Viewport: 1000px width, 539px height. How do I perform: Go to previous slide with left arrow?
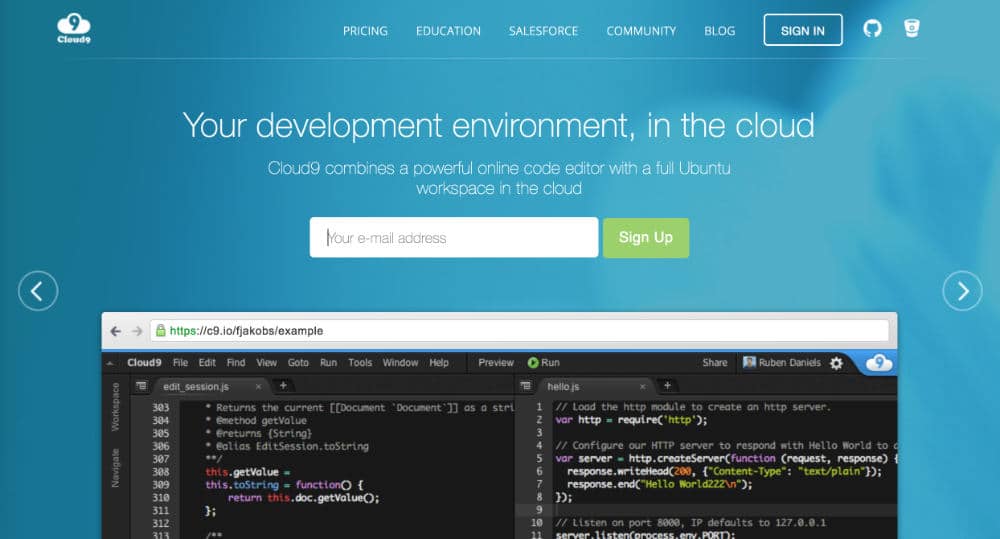[x=38, y=291]
